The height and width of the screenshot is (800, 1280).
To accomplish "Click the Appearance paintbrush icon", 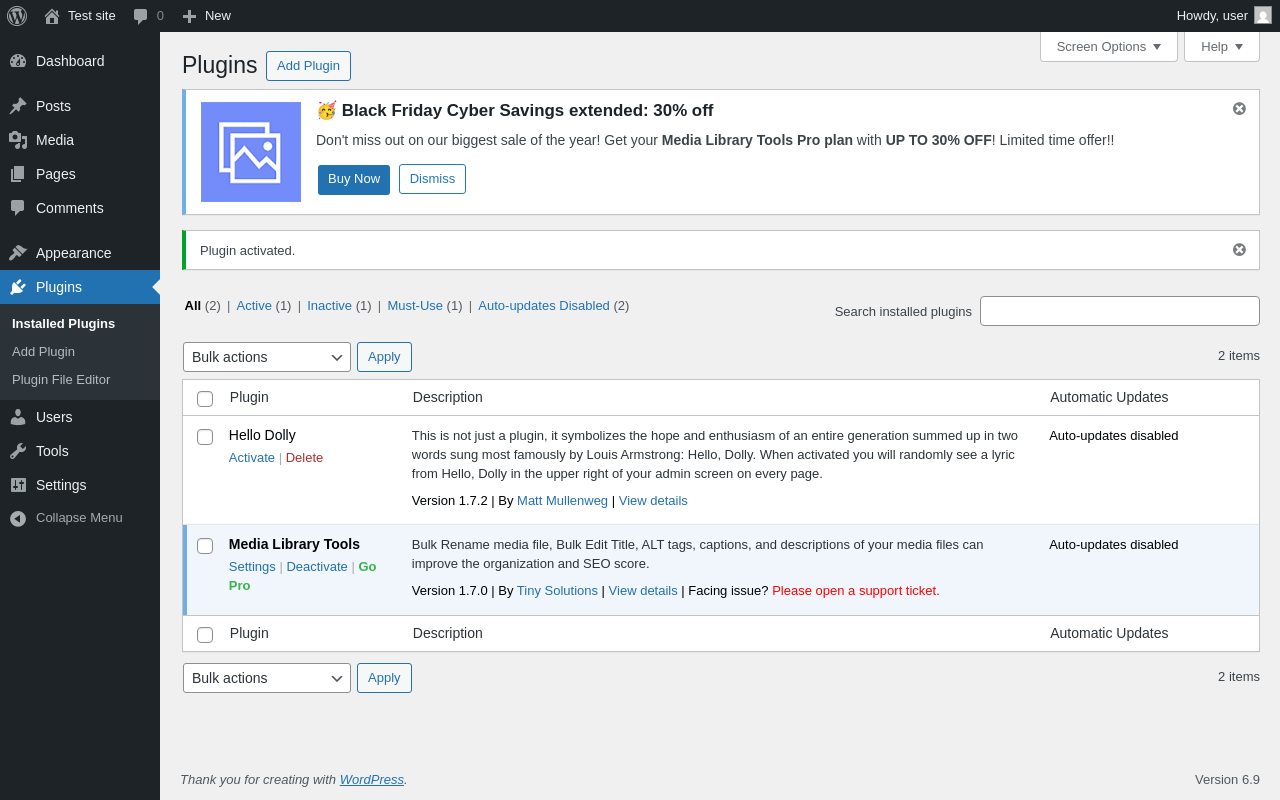I will (18, 253).
